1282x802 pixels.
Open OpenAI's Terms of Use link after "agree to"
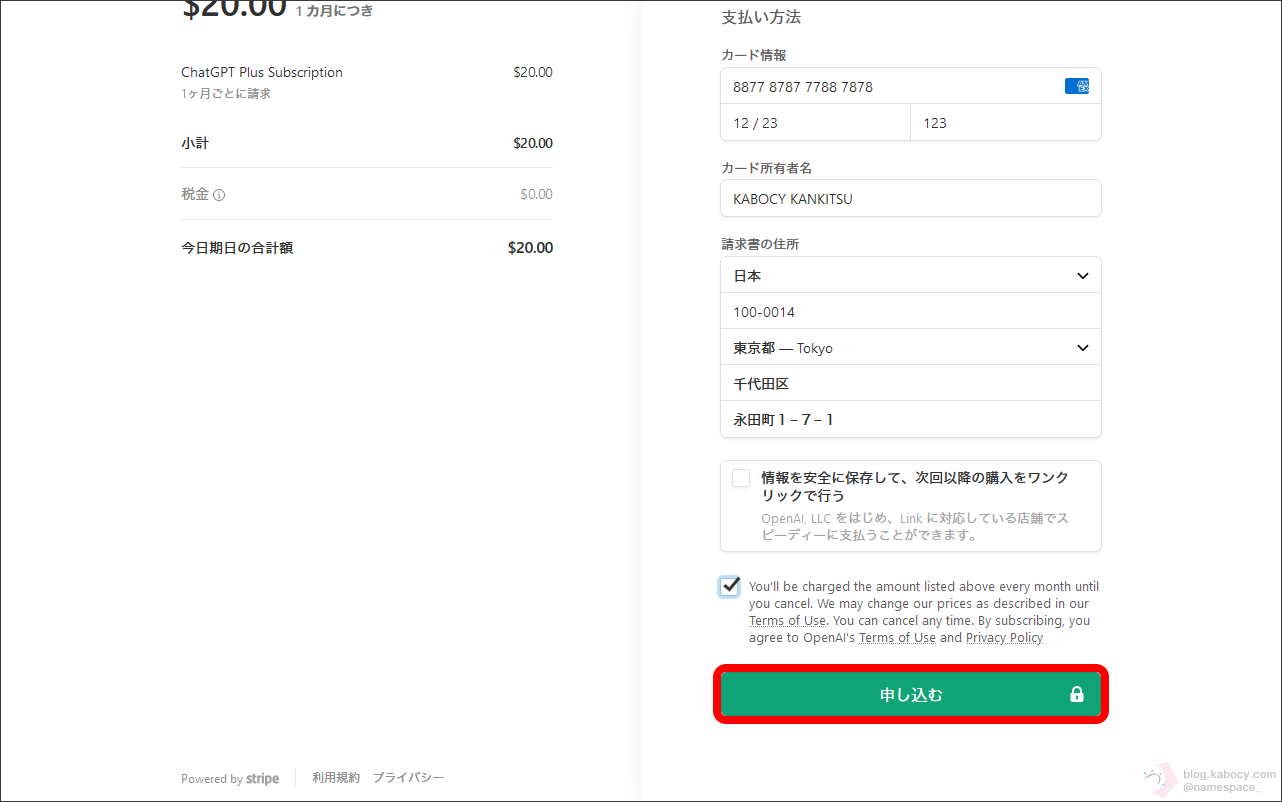pyautogui.click(x=897, y=638)
